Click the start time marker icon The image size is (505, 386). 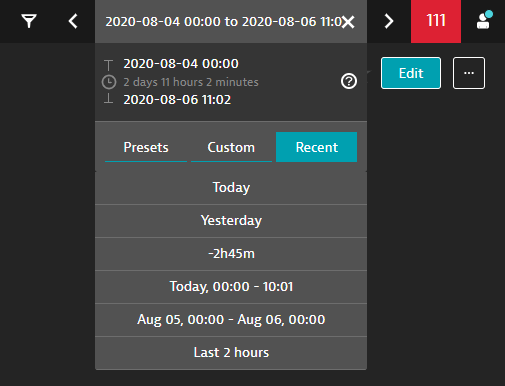coord(108,65)
